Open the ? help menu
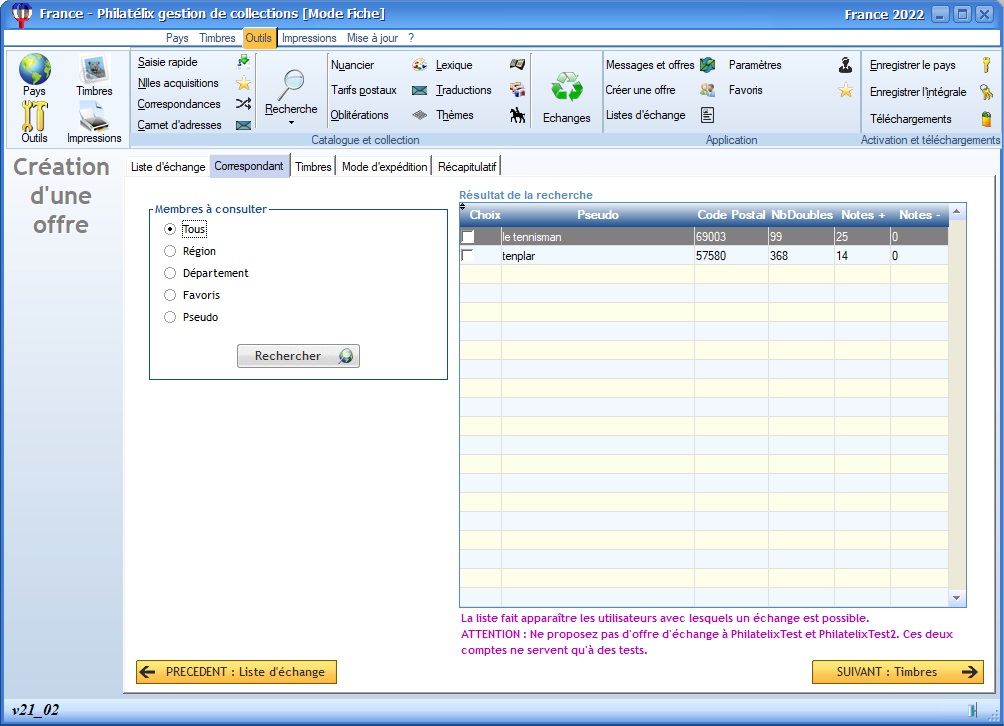The image size is (1004, 726). (x=411, y=38)
